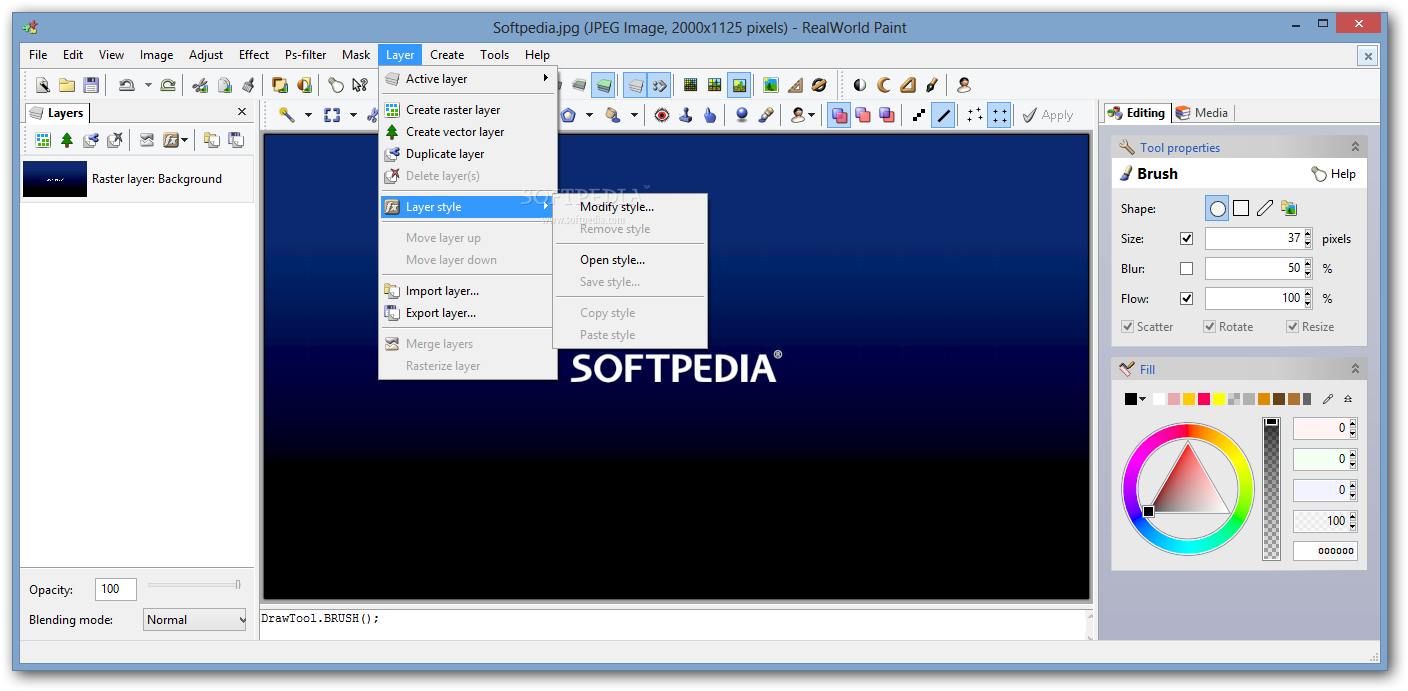Toggle the smooth line antialiasing button

pyautogui.click(x=943, y=115)
